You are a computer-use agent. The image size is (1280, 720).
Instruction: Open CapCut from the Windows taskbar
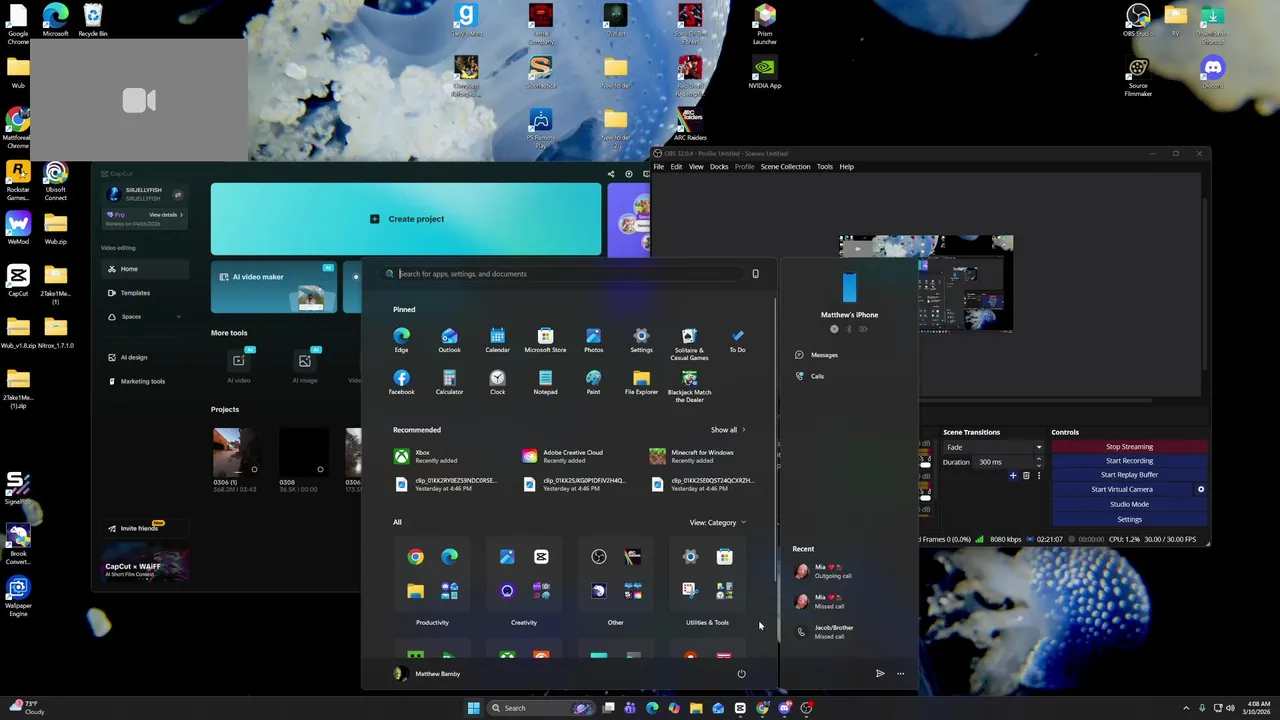click(740, 708)
